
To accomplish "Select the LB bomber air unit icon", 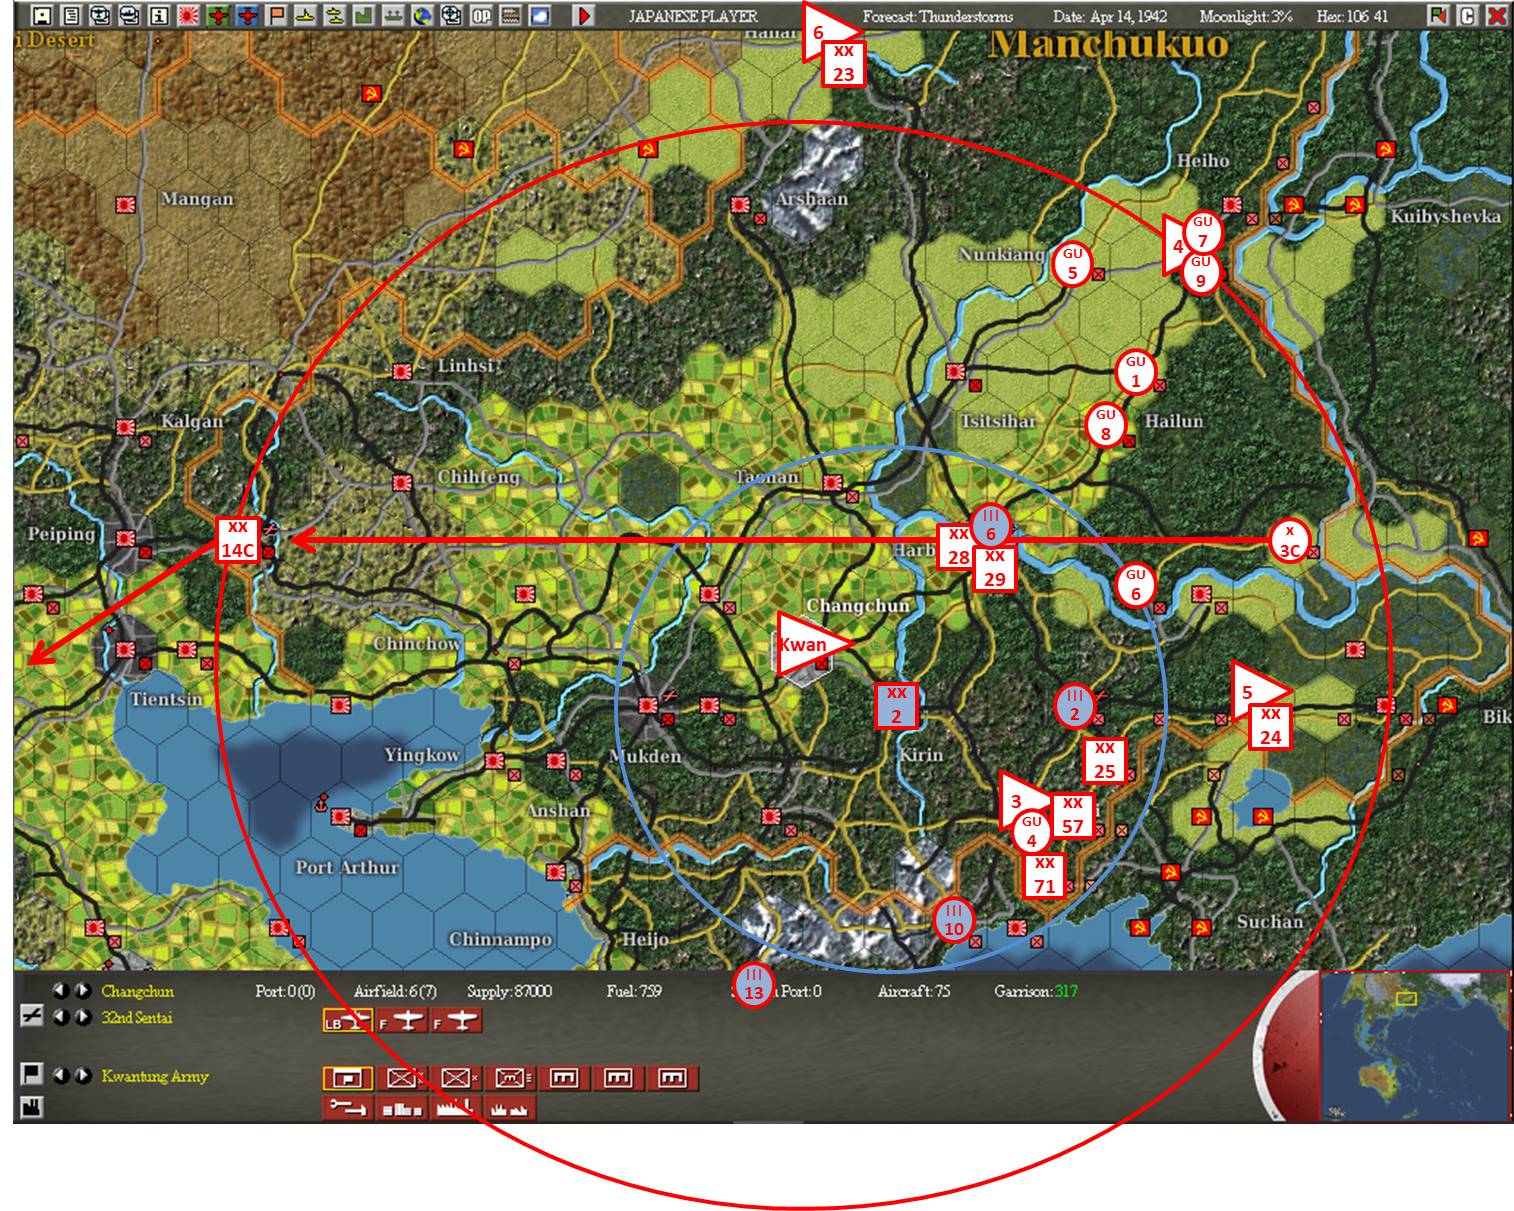I will point(348,1021).
